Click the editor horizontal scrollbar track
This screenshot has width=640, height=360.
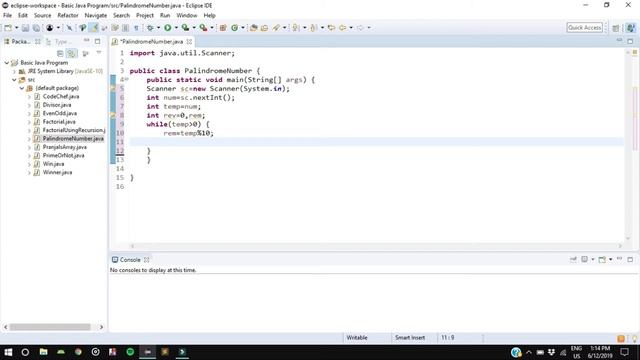coord(376,246)
